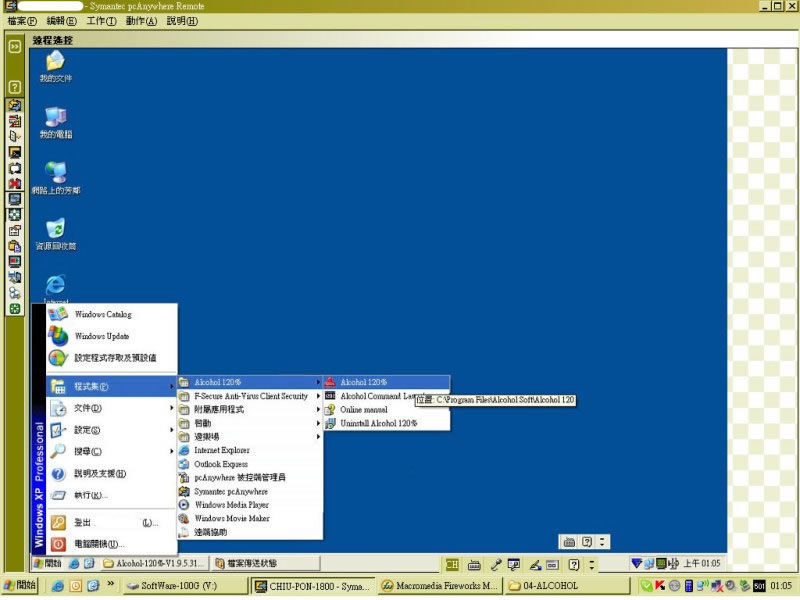Switch to remote Alcohol-120%-V1.9.5.31 taskbar button
This screenshot has width=800, height=600.
click(x=155, y=563)
